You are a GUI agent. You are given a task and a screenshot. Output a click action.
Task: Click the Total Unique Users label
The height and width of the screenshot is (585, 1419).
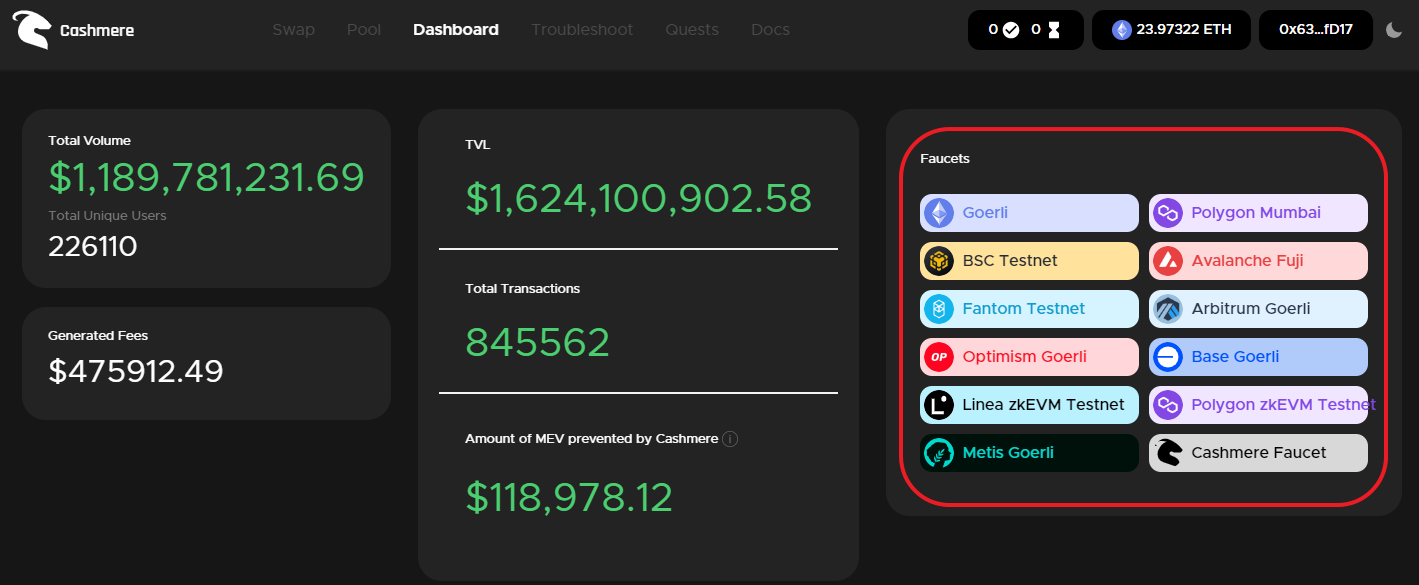click(x=107, y=215)
